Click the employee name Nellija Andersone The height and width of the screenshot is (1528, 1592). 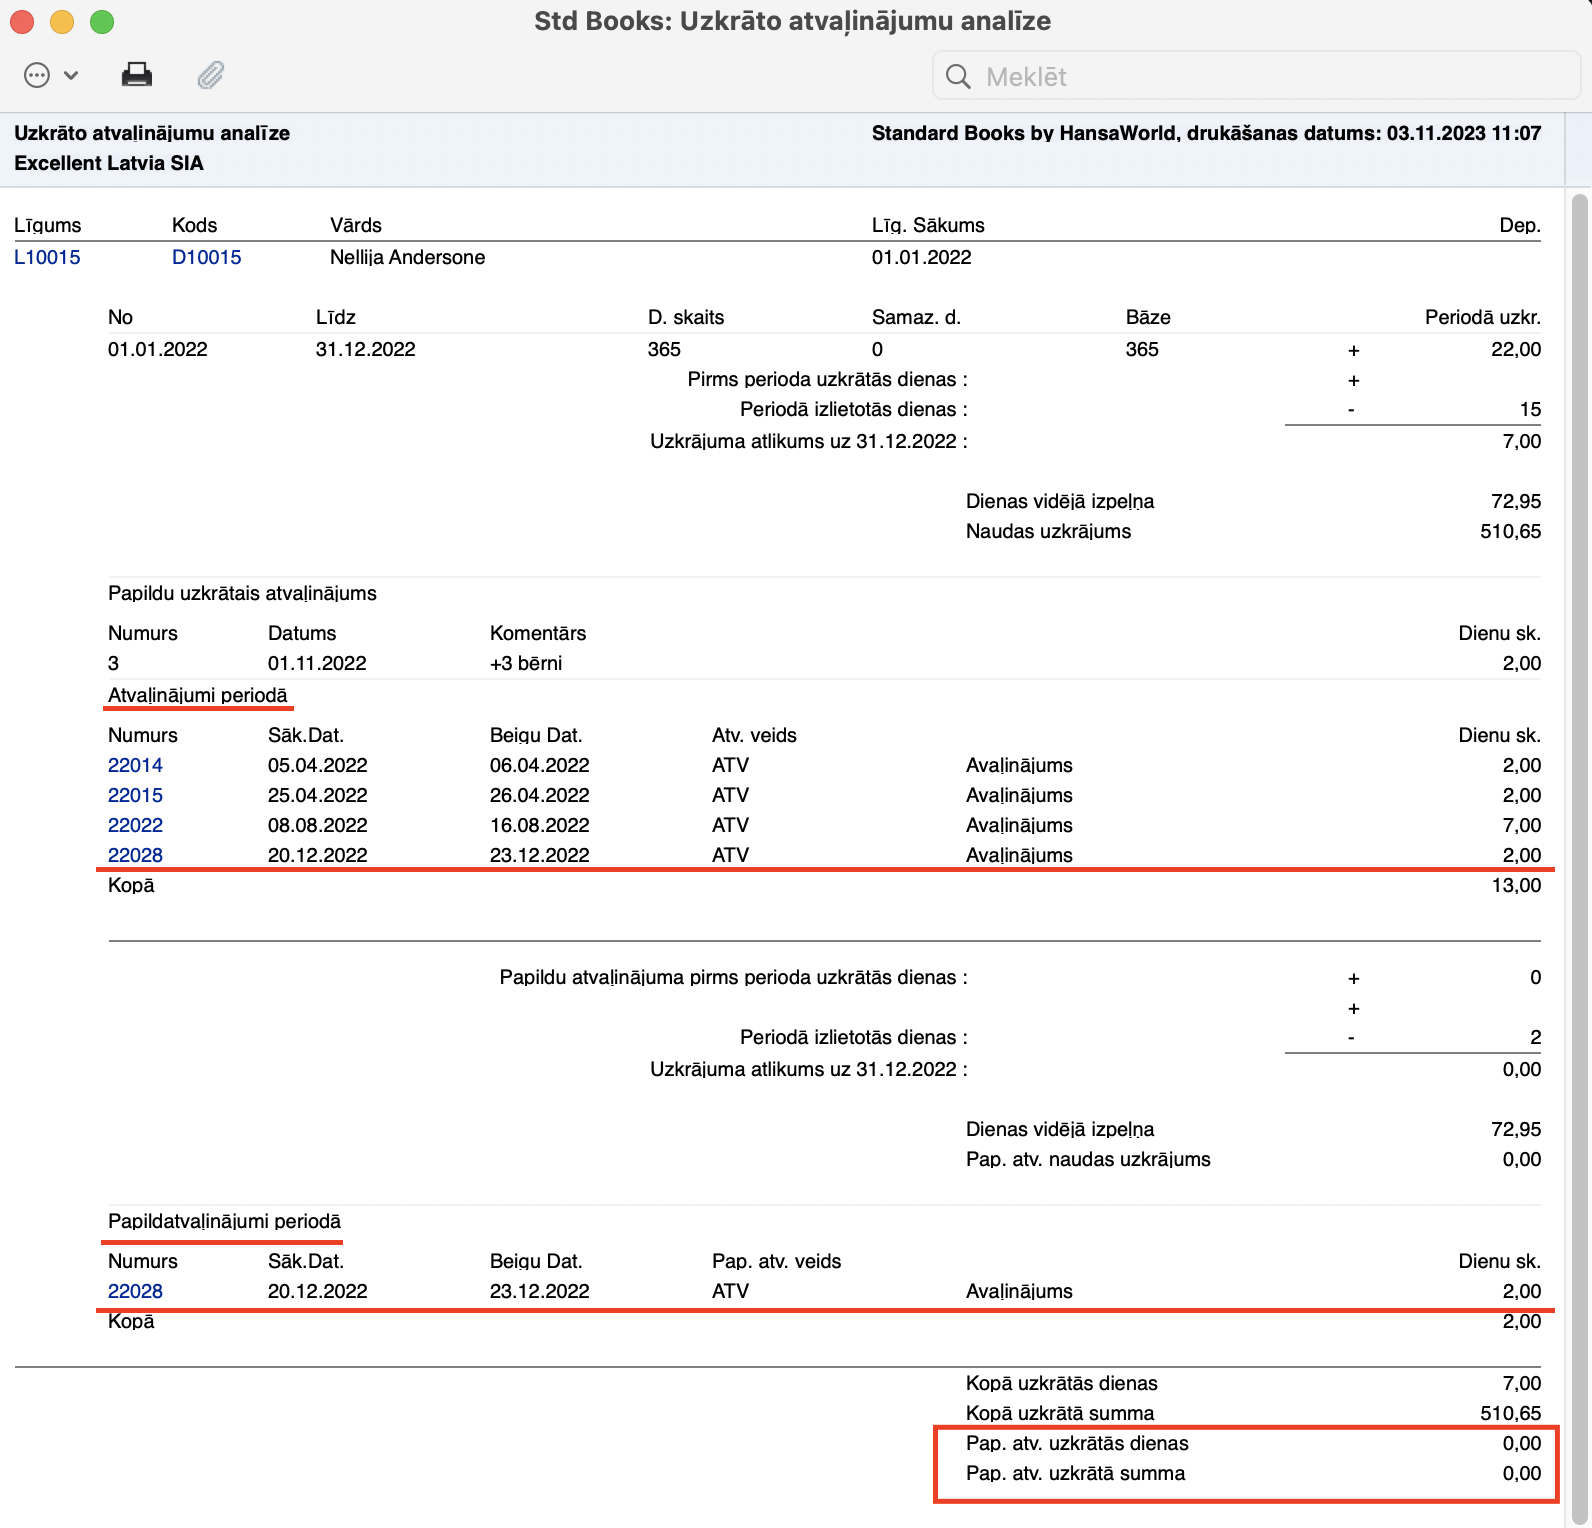coord(407,257)
